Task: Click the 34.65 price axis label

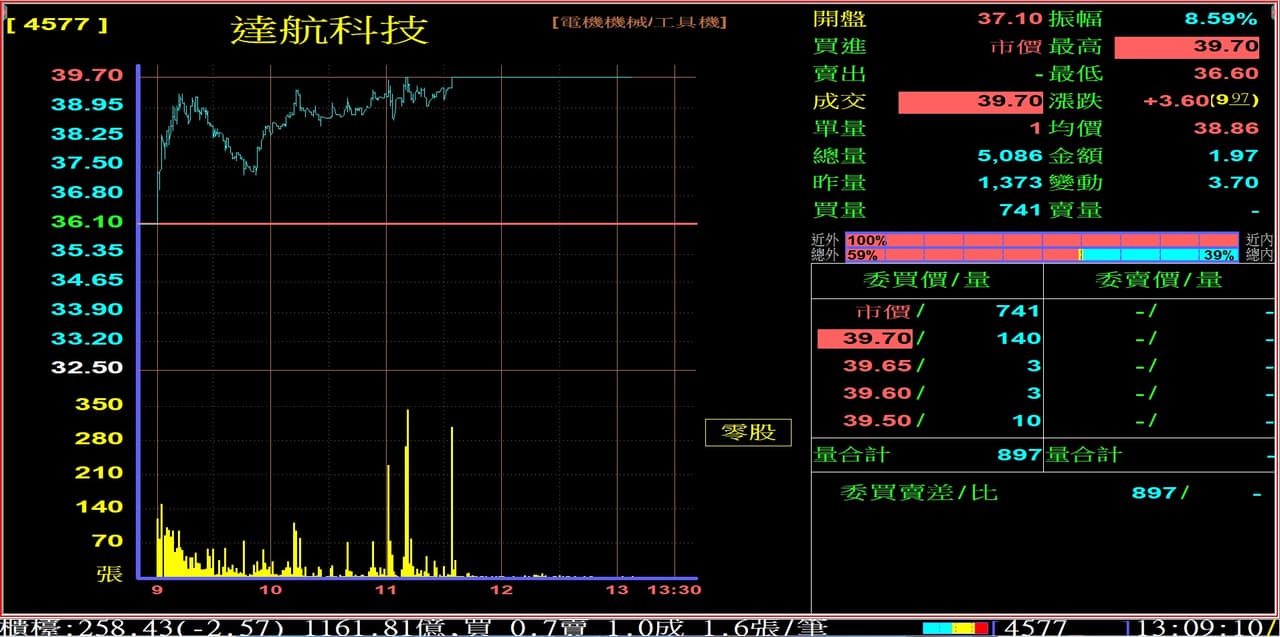Action: tap(87, 280)
